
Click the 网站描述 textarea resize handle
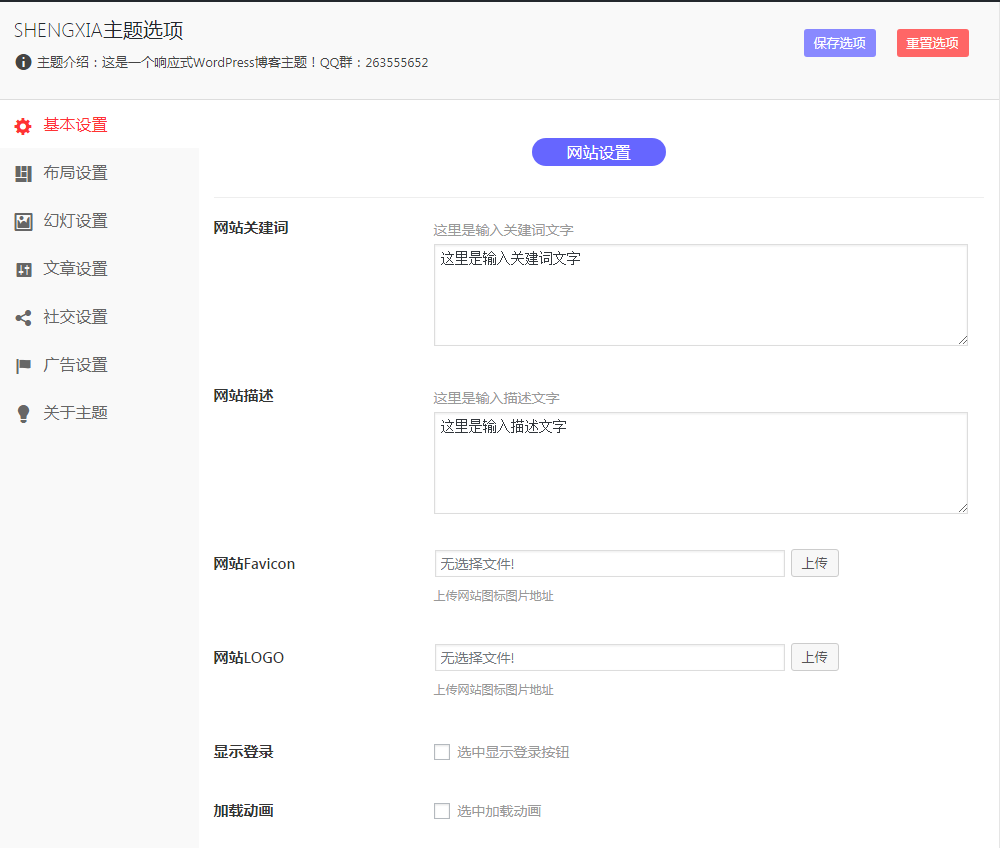(x=962, y=508)
